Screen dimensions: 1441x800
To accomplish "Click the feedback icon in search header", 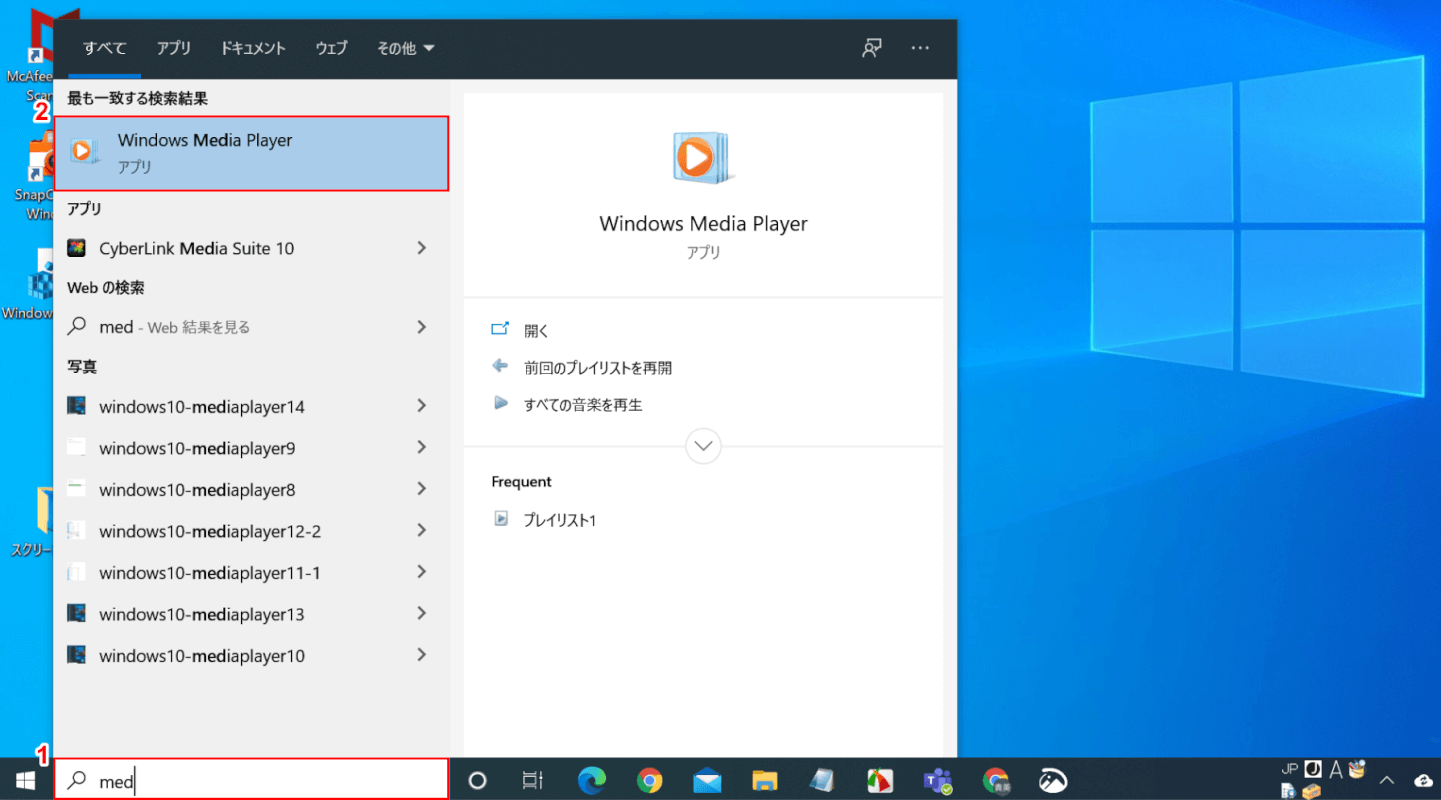I will tap(872, 48).
